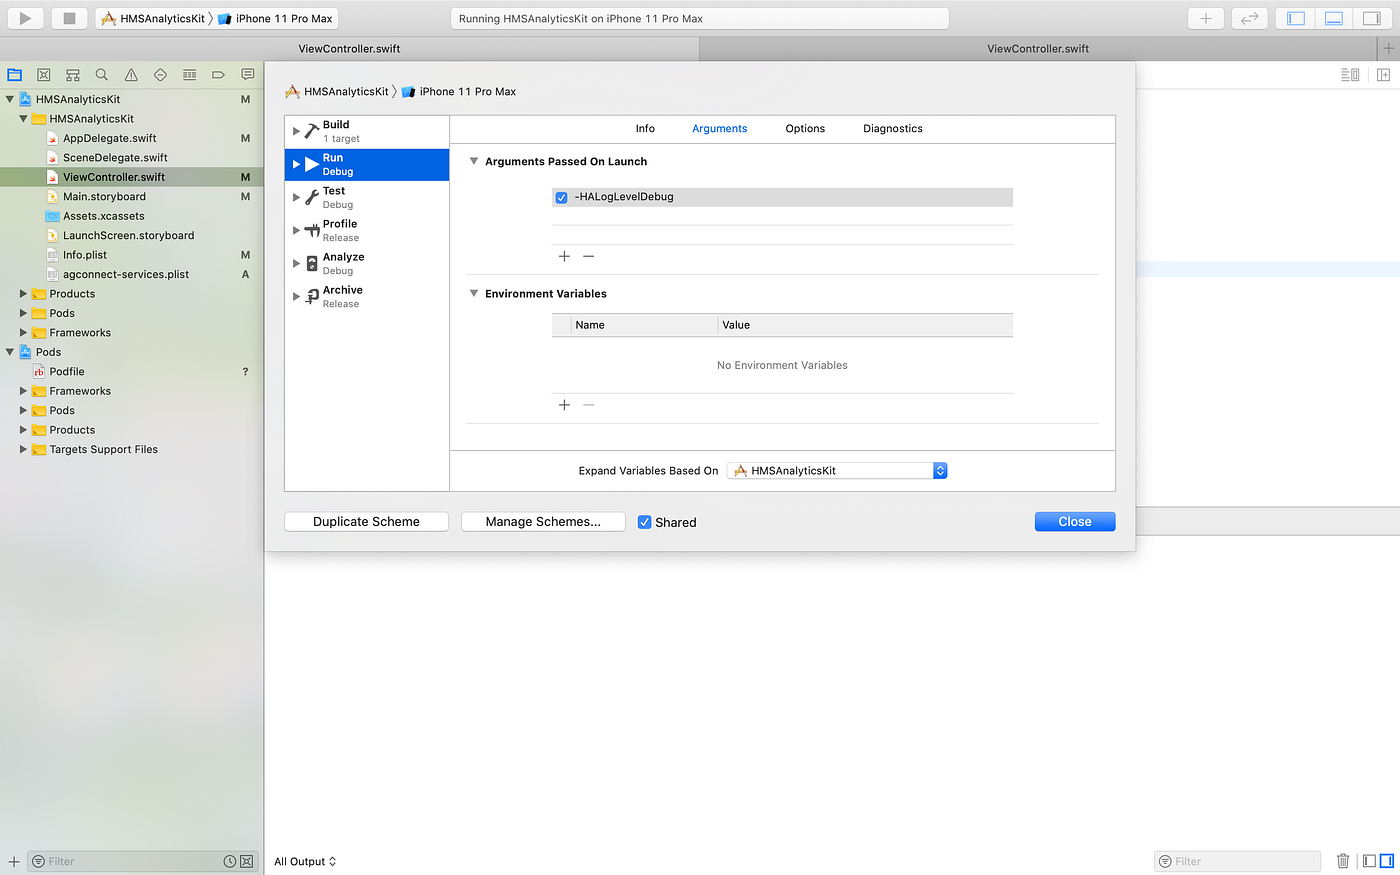Click the recent files clock filter icon
The height and width of the screenshot is (875, 1400).
[x=230, y=861]
